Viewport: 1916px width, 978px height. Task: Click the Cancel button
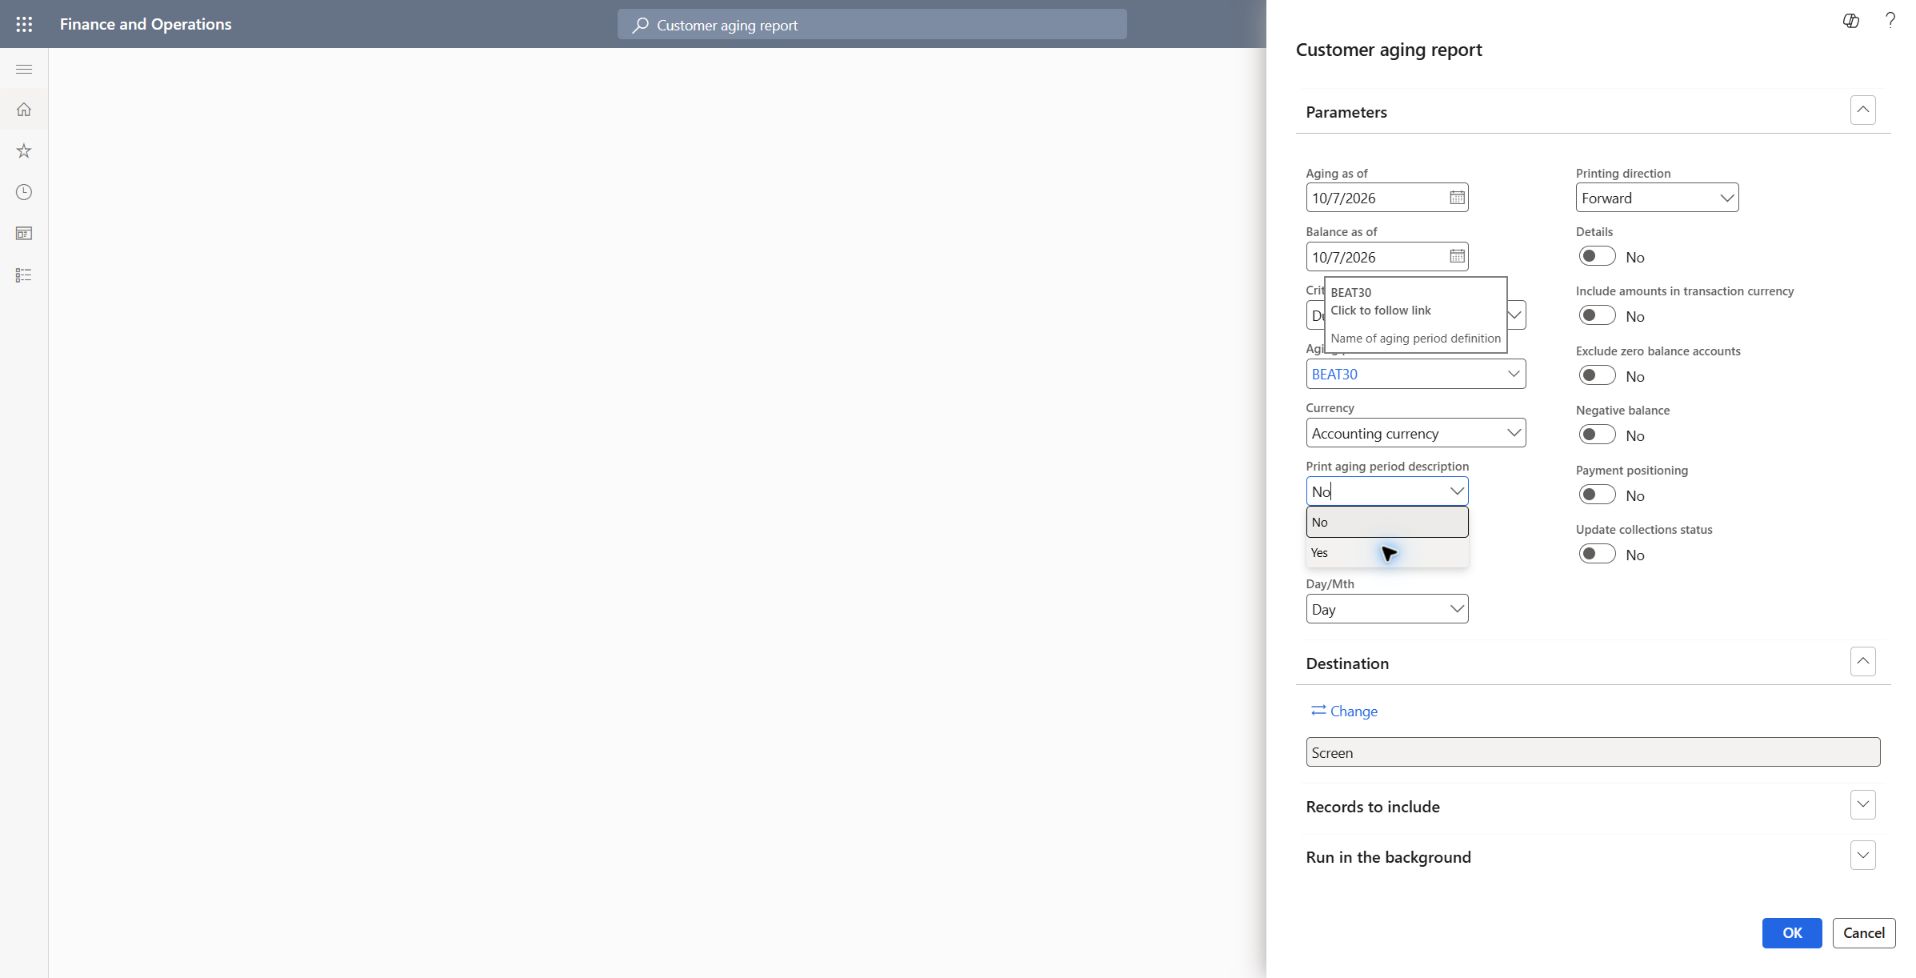tap(1863, 933)
